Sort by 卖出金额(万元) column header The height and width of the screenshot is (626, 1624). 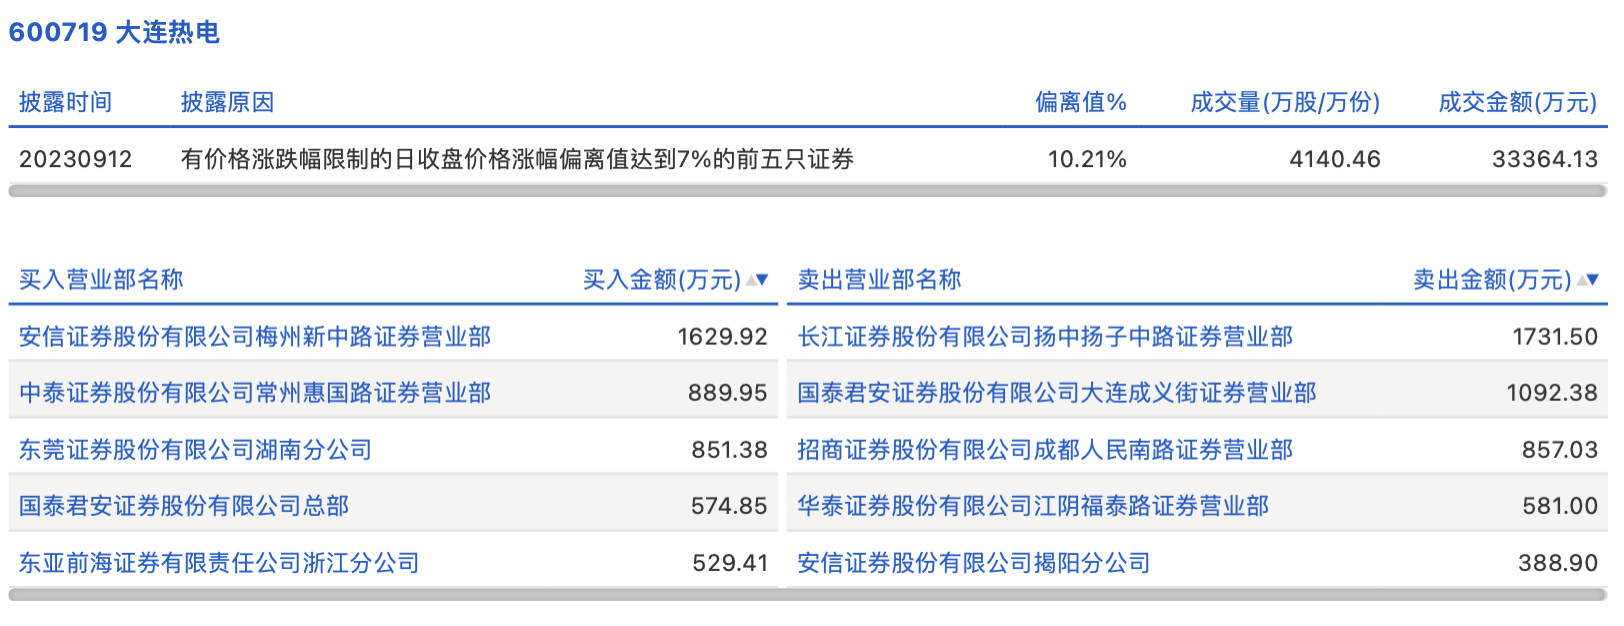1491,280
